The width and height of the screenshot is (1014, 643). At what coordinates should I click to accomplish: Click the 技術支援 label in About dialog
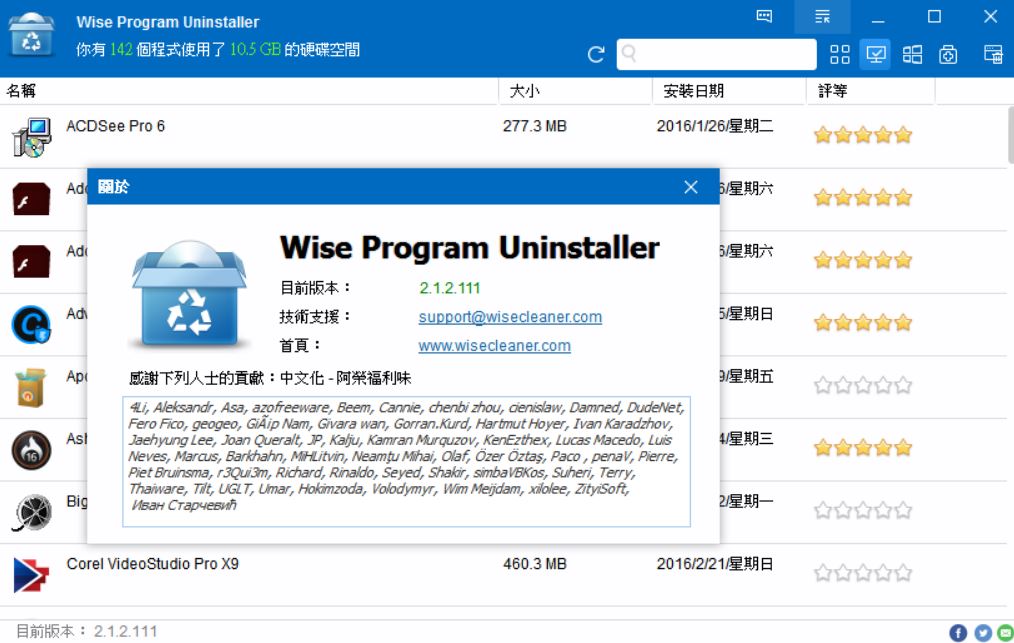click(x=314, y=317)
